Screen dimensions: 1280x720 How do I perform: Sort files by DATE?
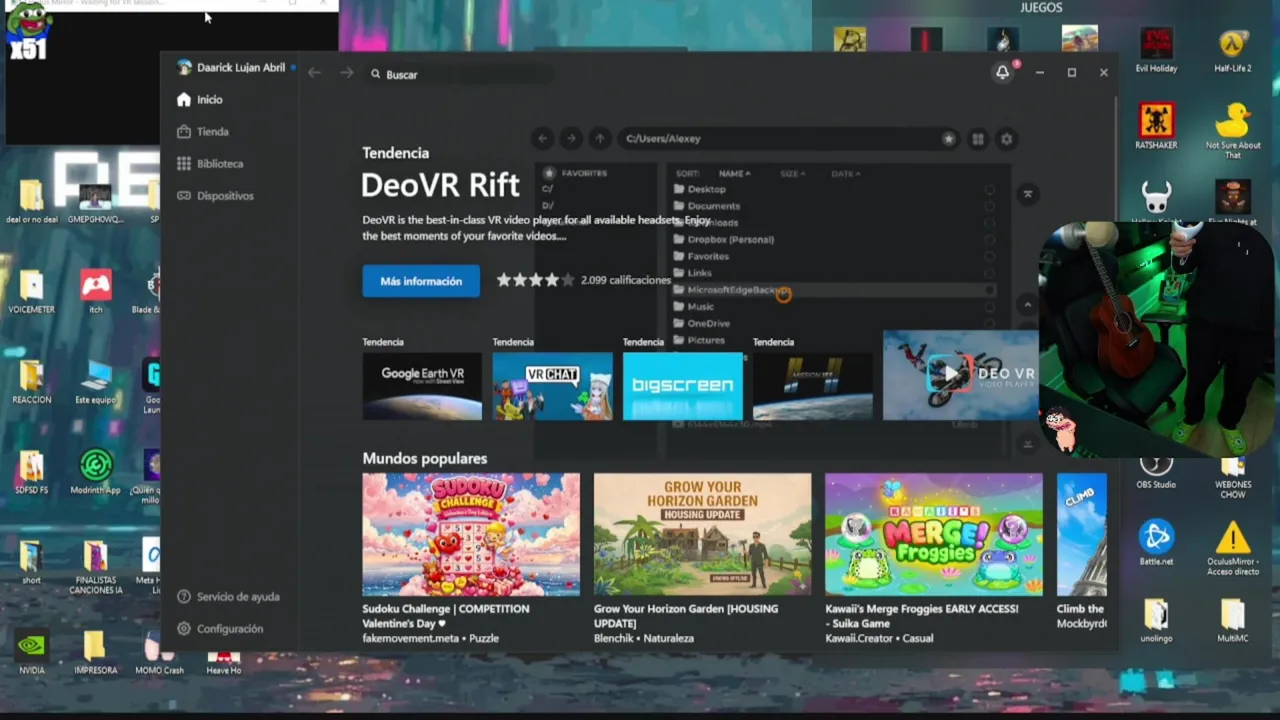coord(845,174)
